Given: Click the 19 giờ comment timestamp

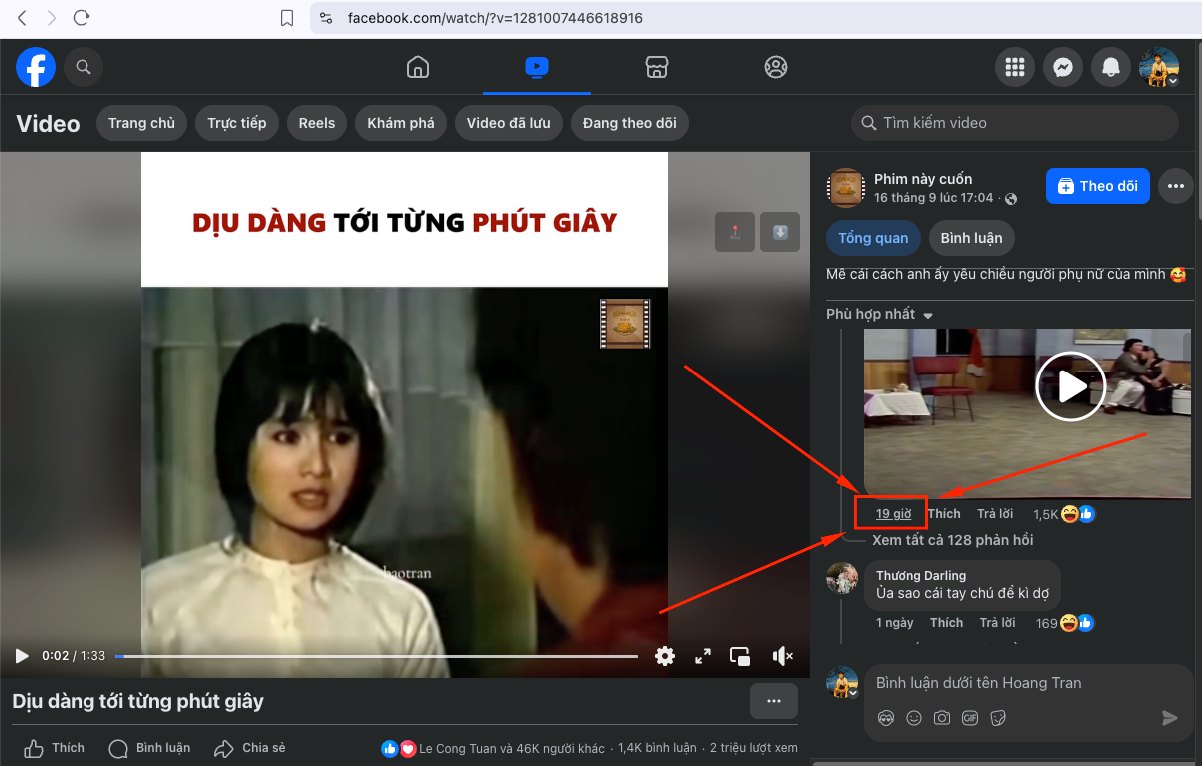Looking at the screenshot, I should pos(893,514).
